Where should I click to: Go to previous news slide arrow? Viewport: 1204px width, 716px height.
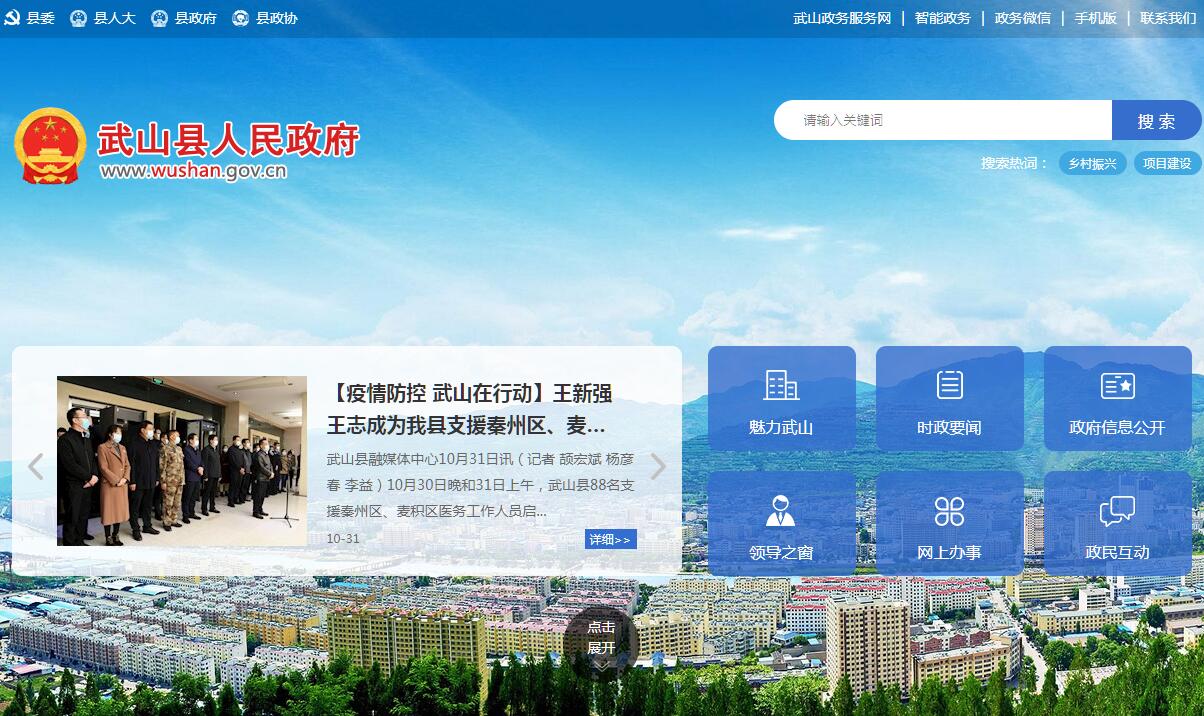[36, 467]
